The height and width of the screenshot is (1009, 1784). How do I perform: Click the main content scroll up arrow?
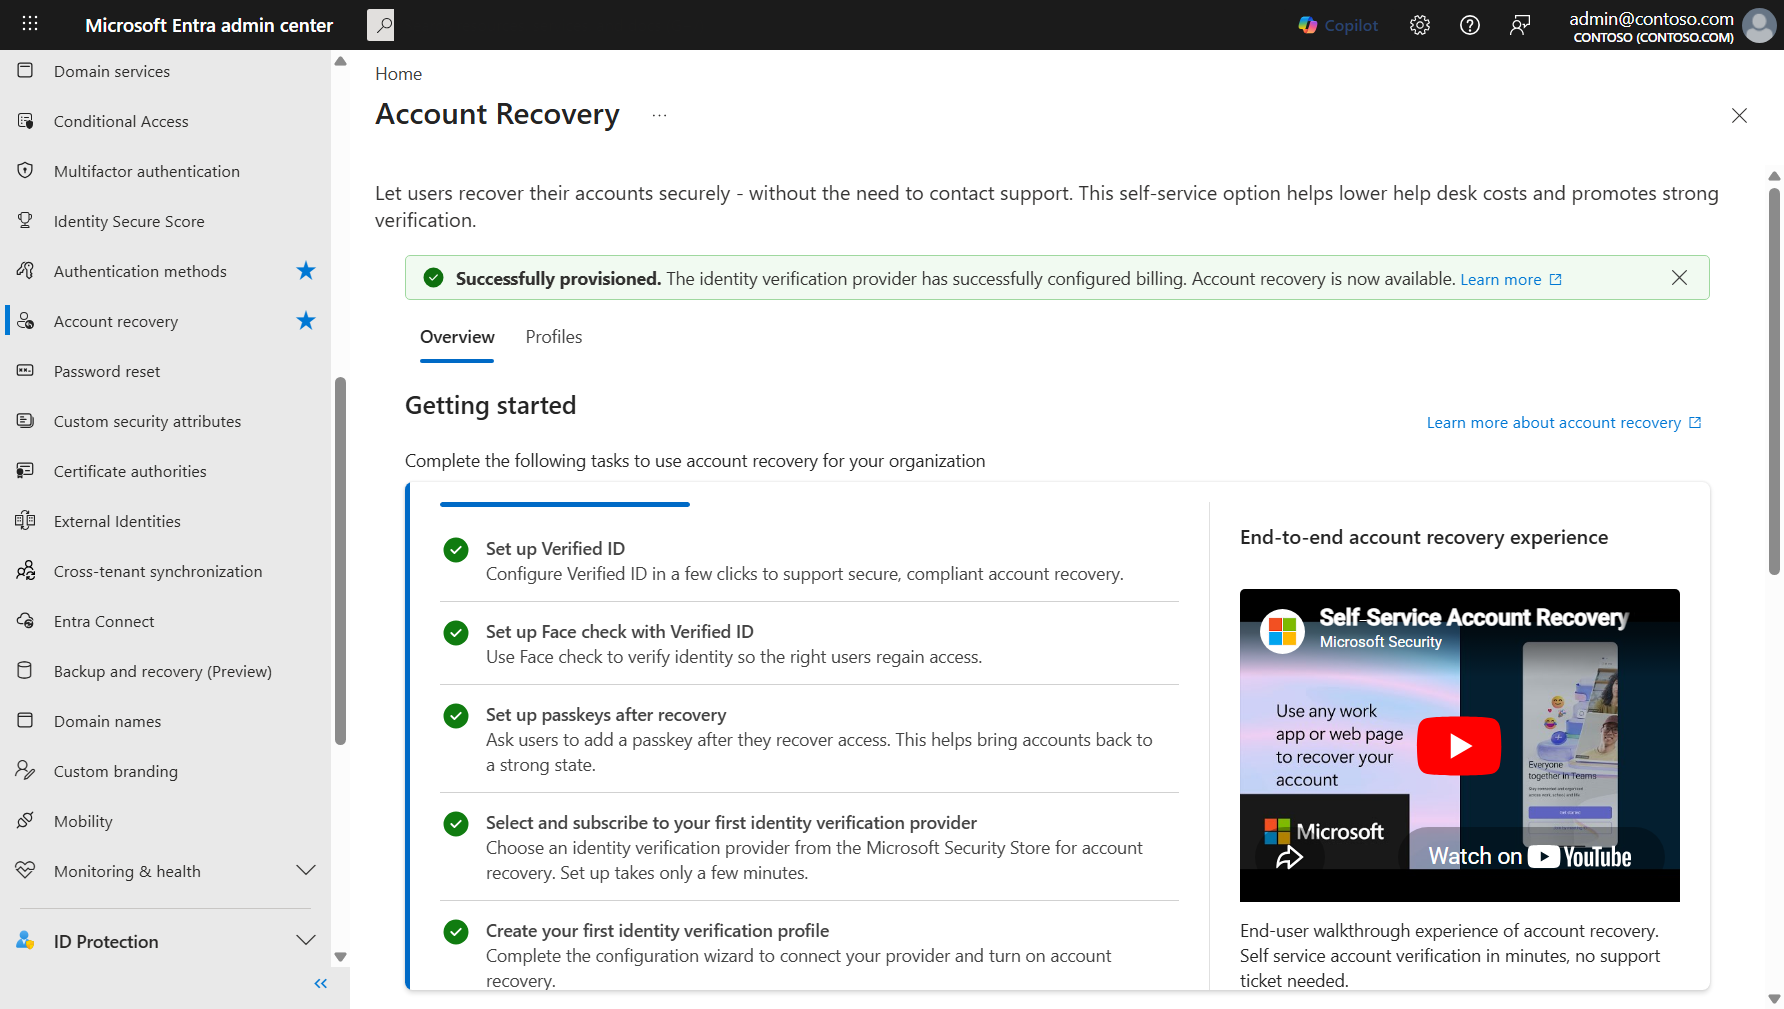tap(1774, 176)
